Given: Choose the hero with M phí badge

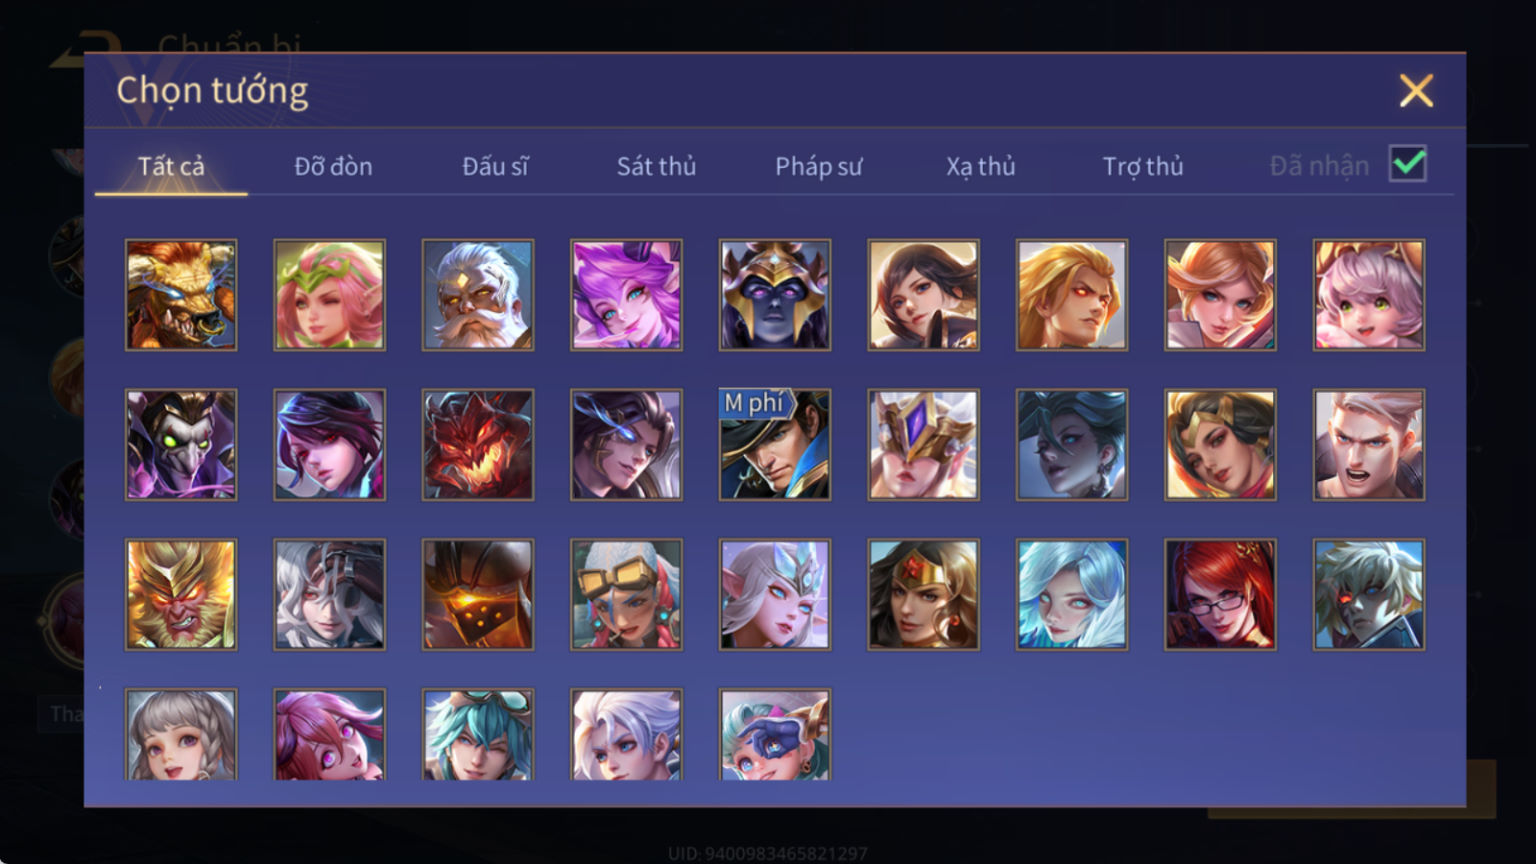Looking at the screenshot, I should click(775, 445).
